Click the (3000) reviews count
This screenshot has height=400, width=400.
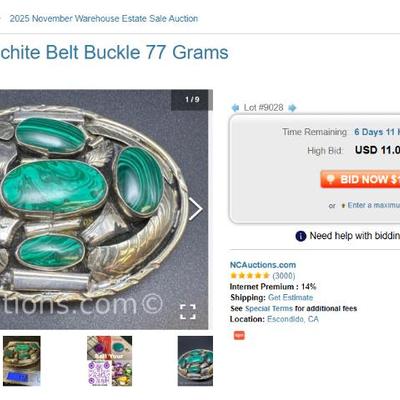(x=284, y=276)
